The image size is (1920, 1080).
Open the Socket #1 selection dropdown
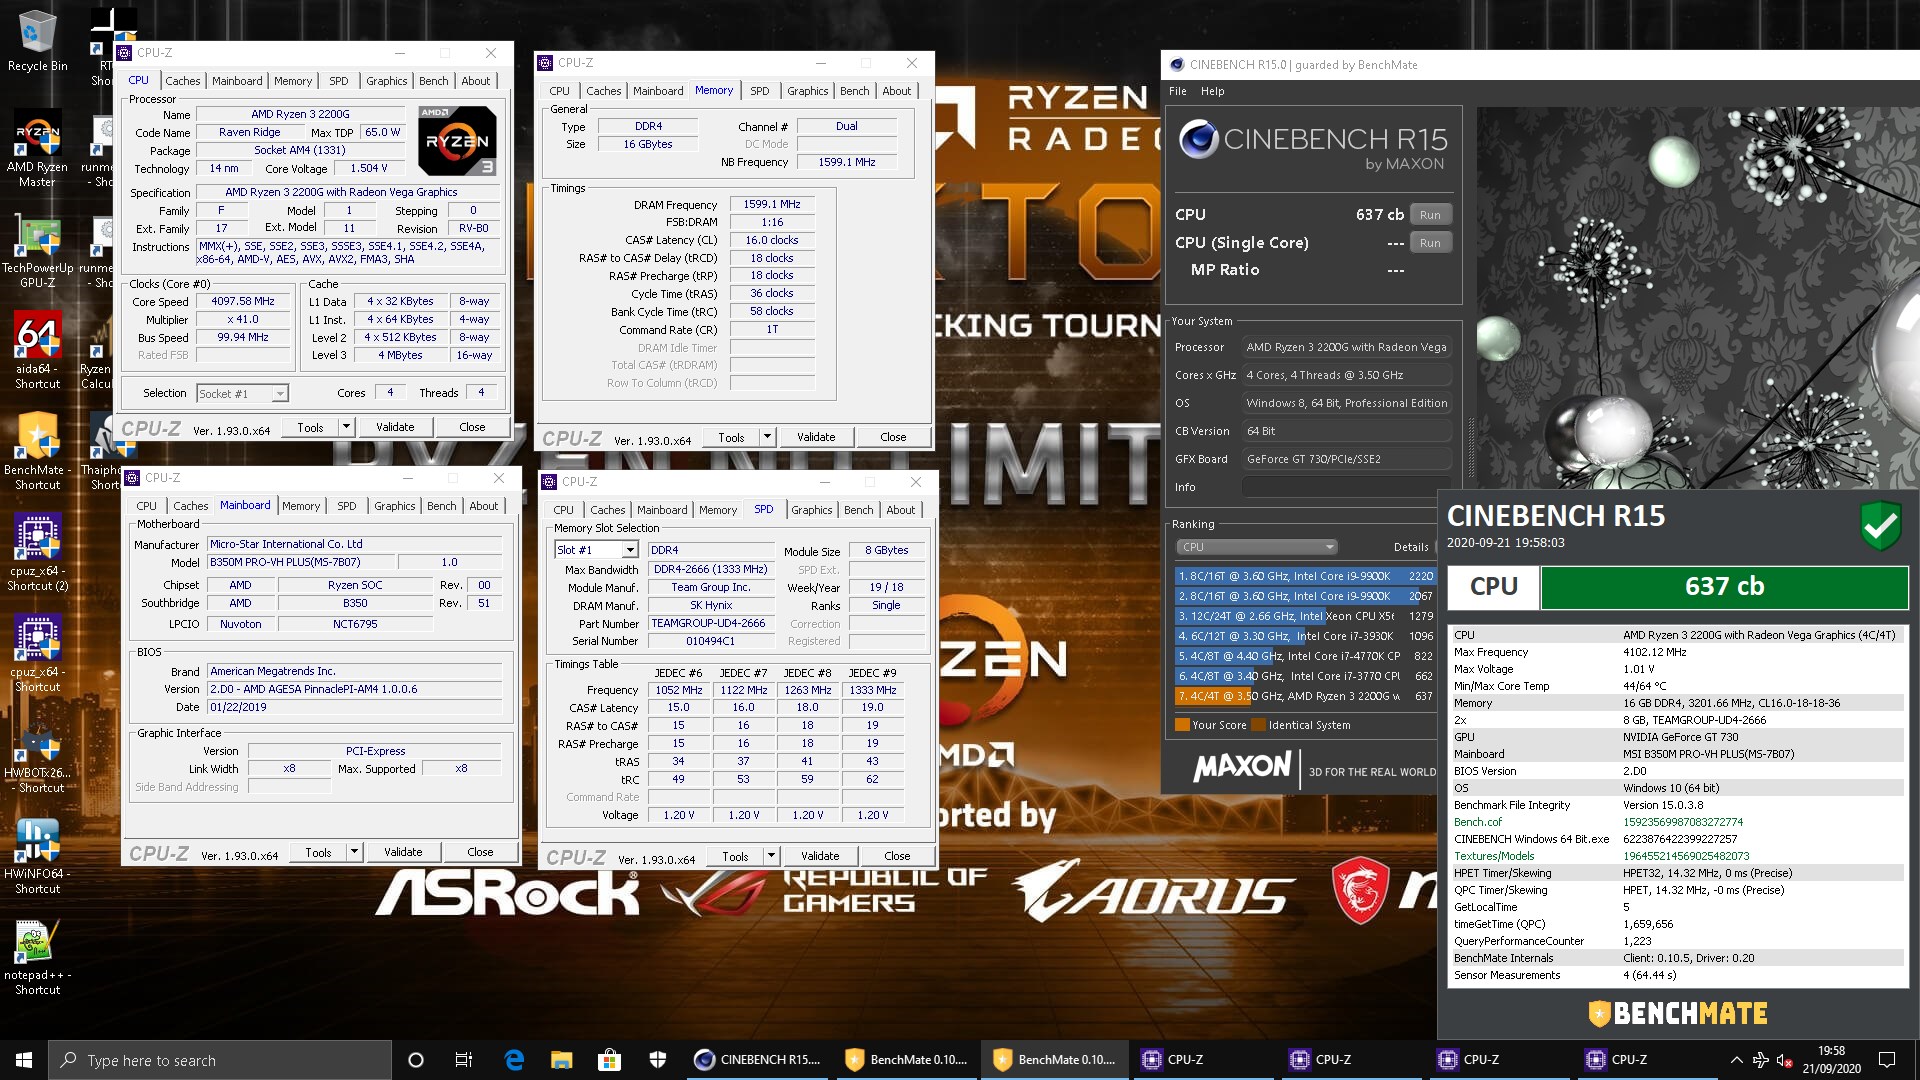click(x=243, y=394)
